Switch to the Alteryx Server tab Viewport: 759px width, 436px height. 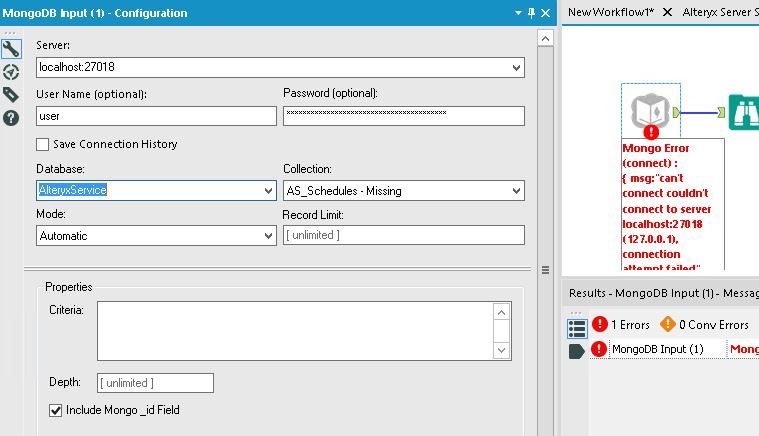pyautogui.click(x=720, y=12)
